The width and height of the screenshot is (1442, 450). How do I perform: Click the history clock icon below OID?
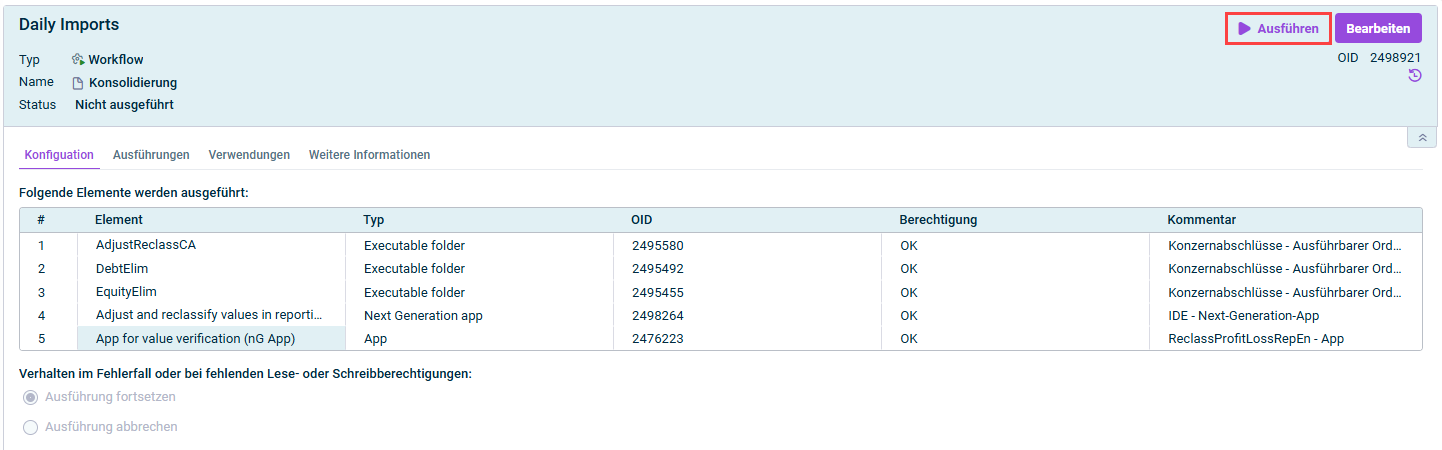click(1414, 76)
